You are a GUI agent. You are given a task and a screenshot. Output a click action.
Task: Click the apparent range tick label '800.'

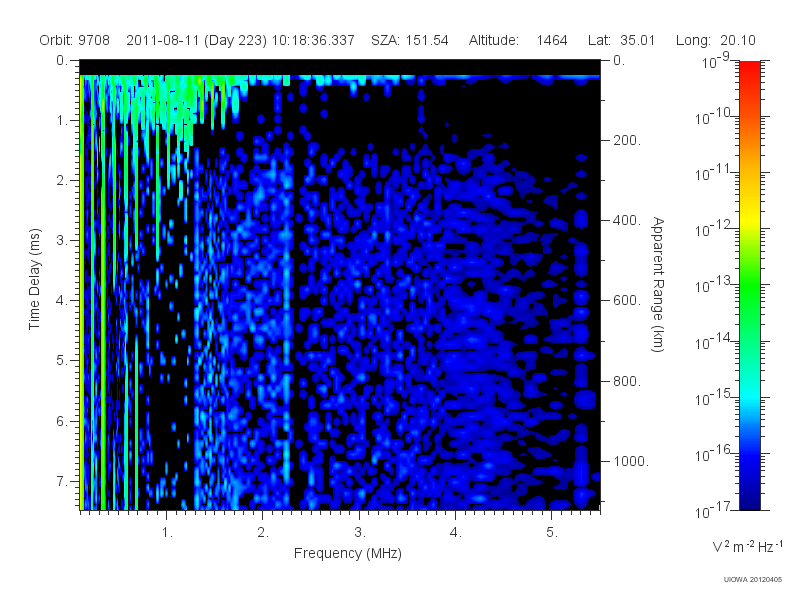point(627,381)
